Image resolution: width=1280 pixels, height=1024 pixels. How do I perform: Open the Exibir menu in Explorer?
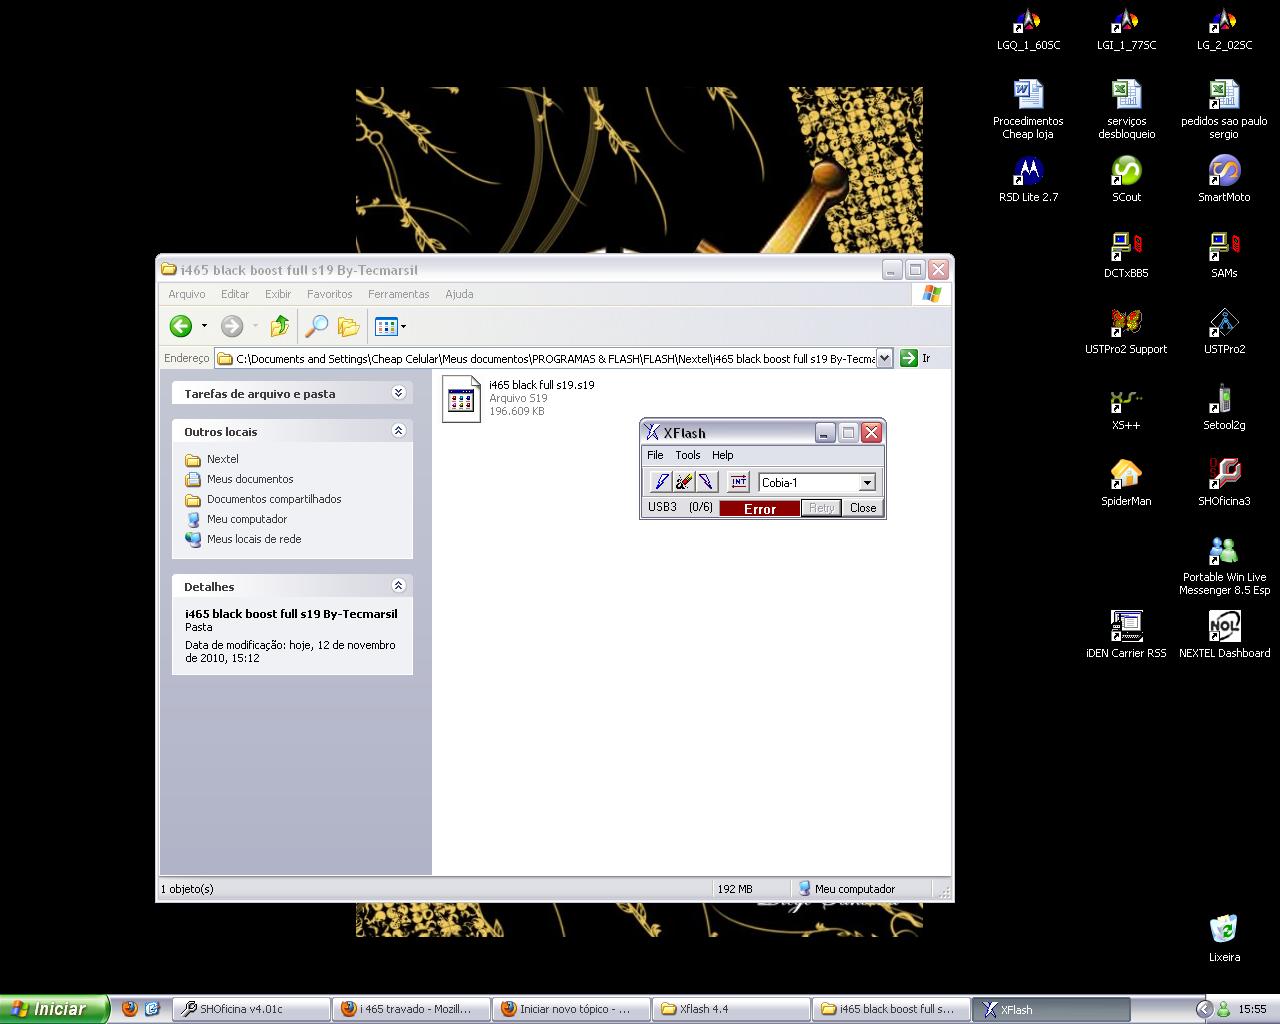(278, 294)
